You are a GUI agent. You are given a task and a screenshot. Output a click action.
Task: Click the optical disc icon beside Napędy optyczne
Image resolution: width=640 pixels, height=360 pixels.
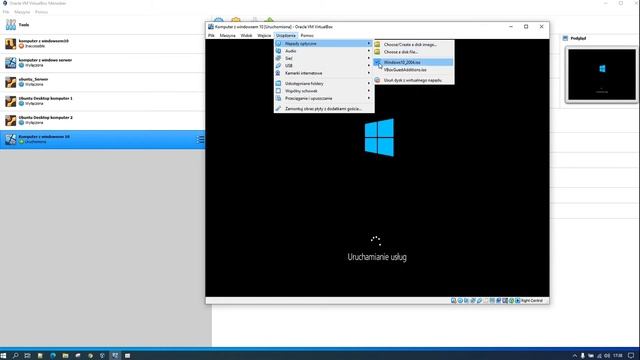coord(278,43)
